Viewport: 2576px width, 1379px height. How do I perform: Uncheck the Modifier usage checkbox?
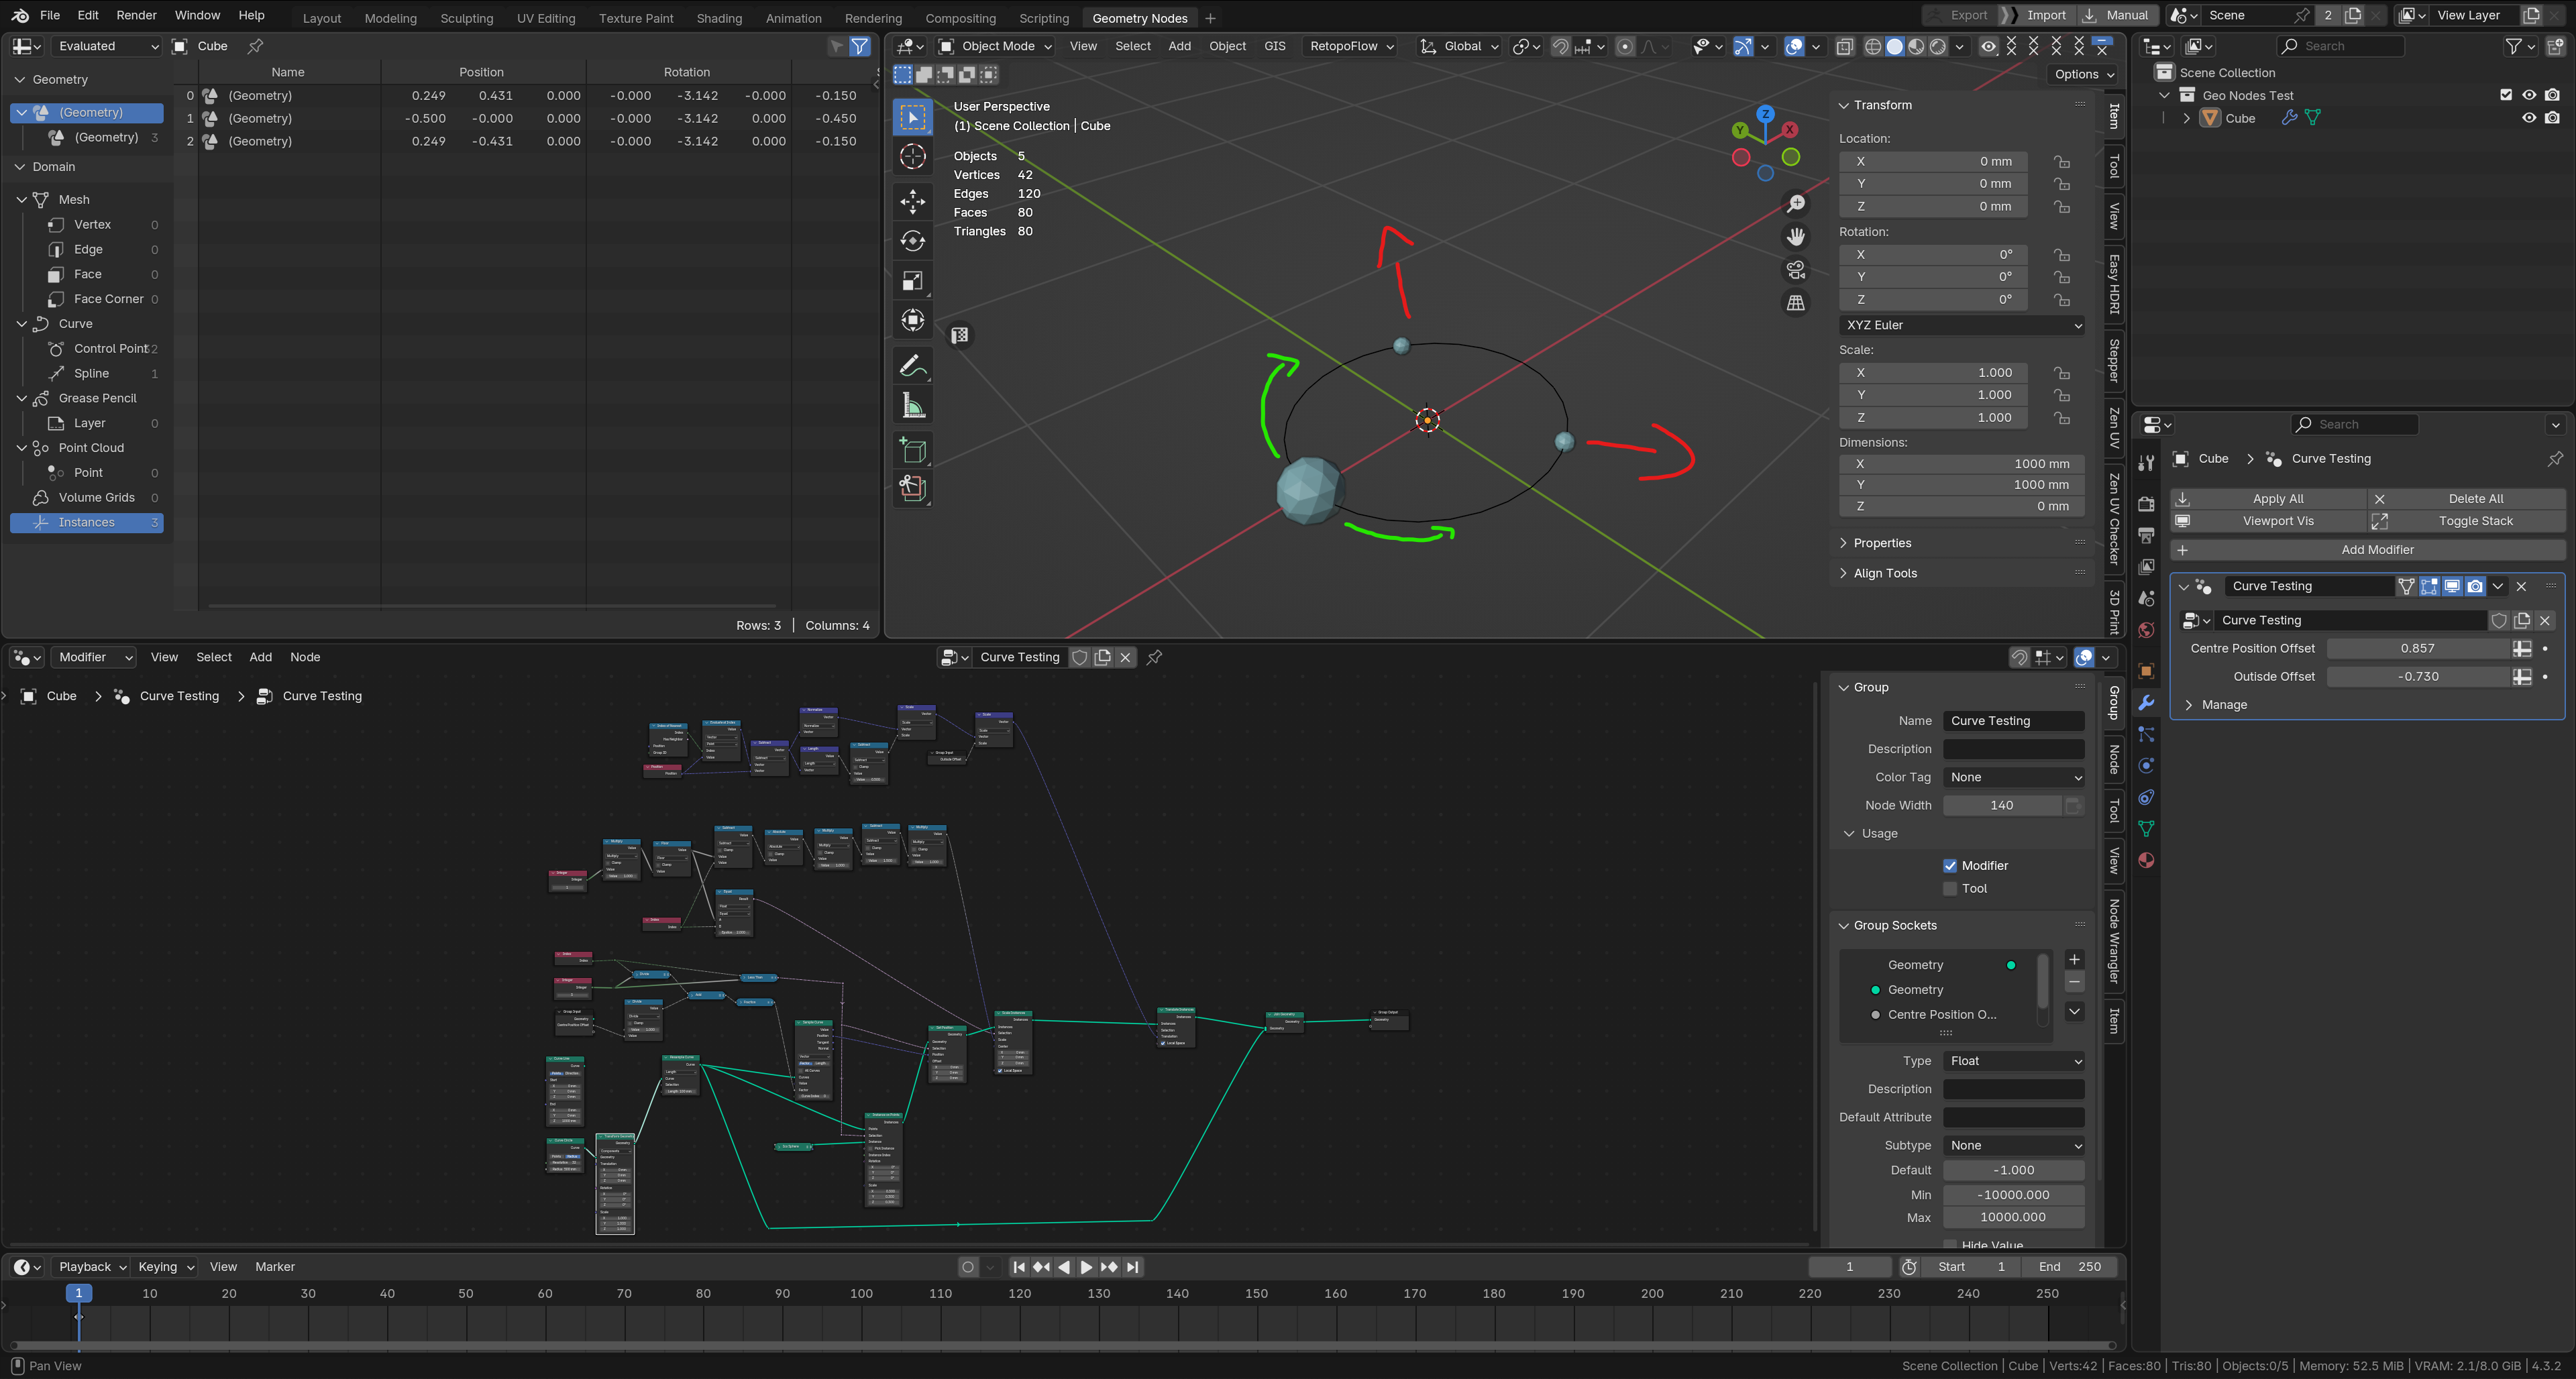tap(1950, 865)
